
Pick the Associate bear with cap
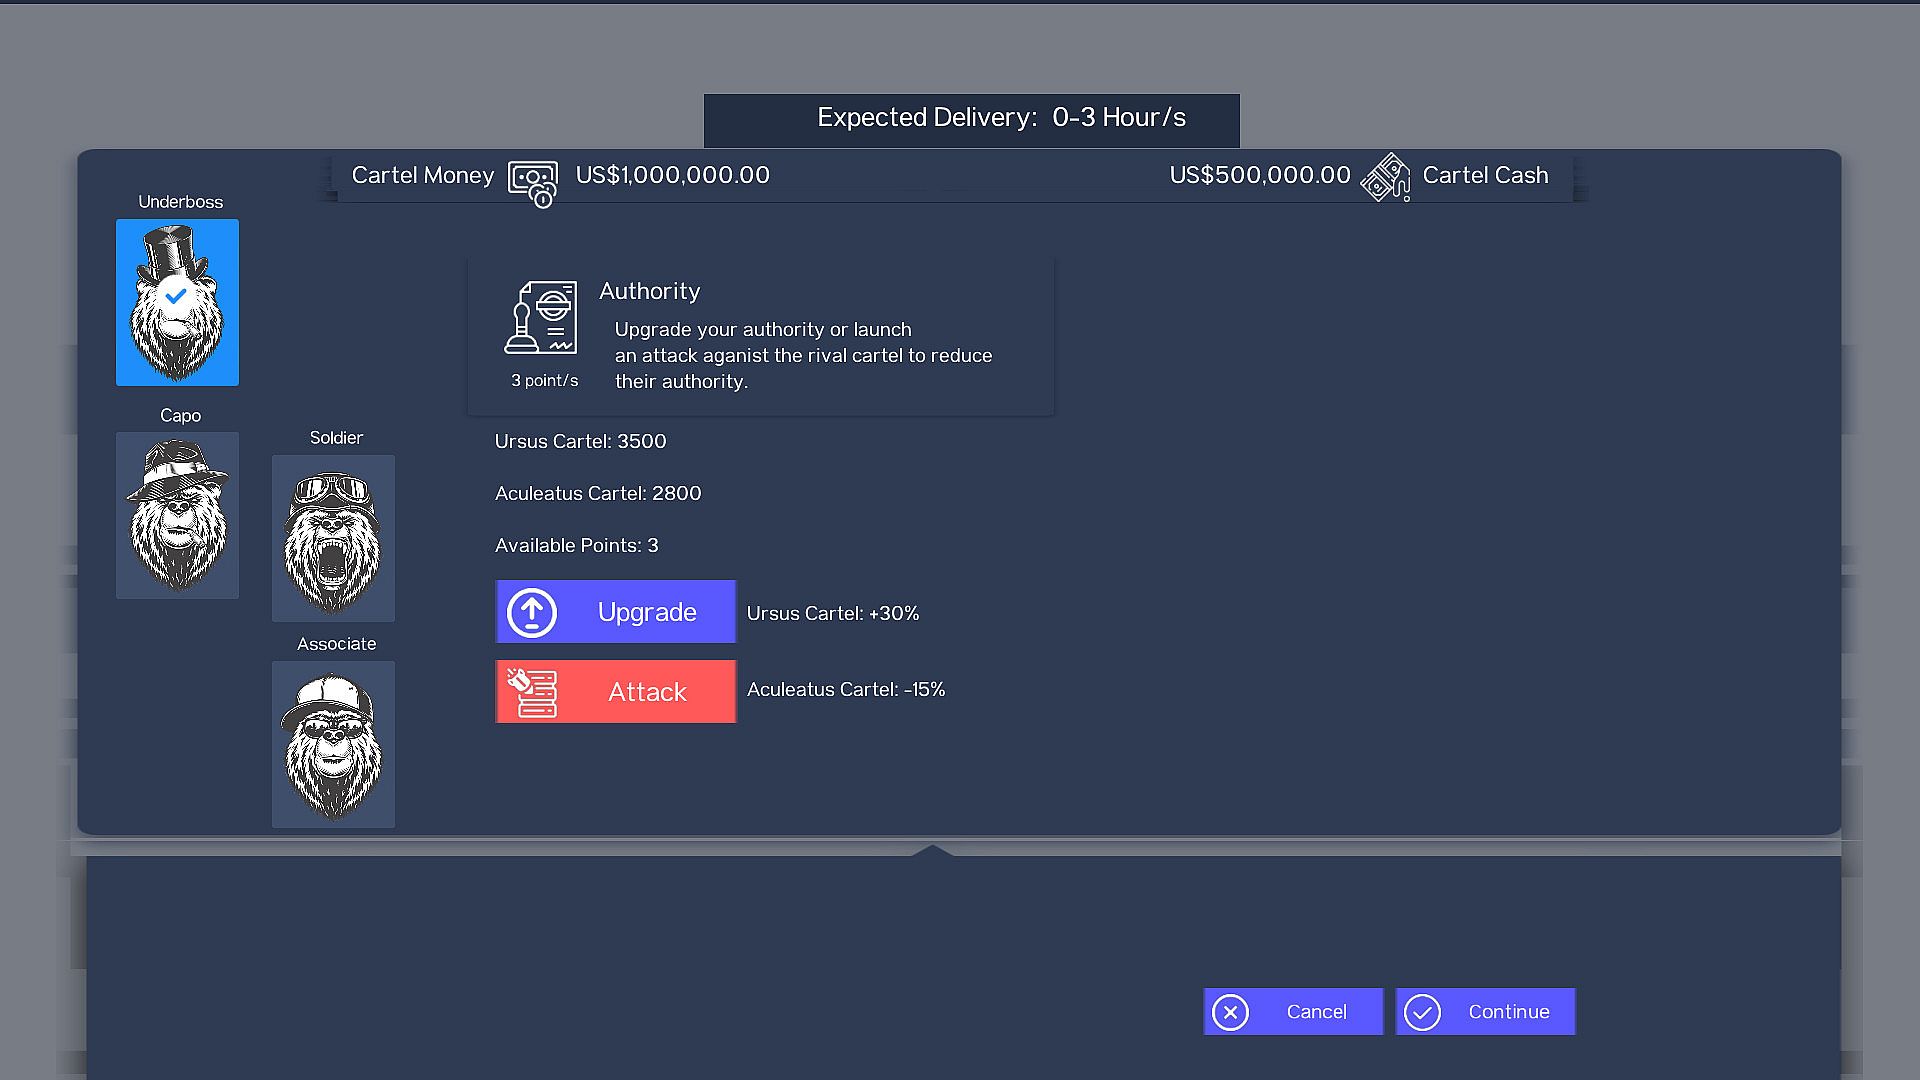pyautogui.click(x=333, y=744)
